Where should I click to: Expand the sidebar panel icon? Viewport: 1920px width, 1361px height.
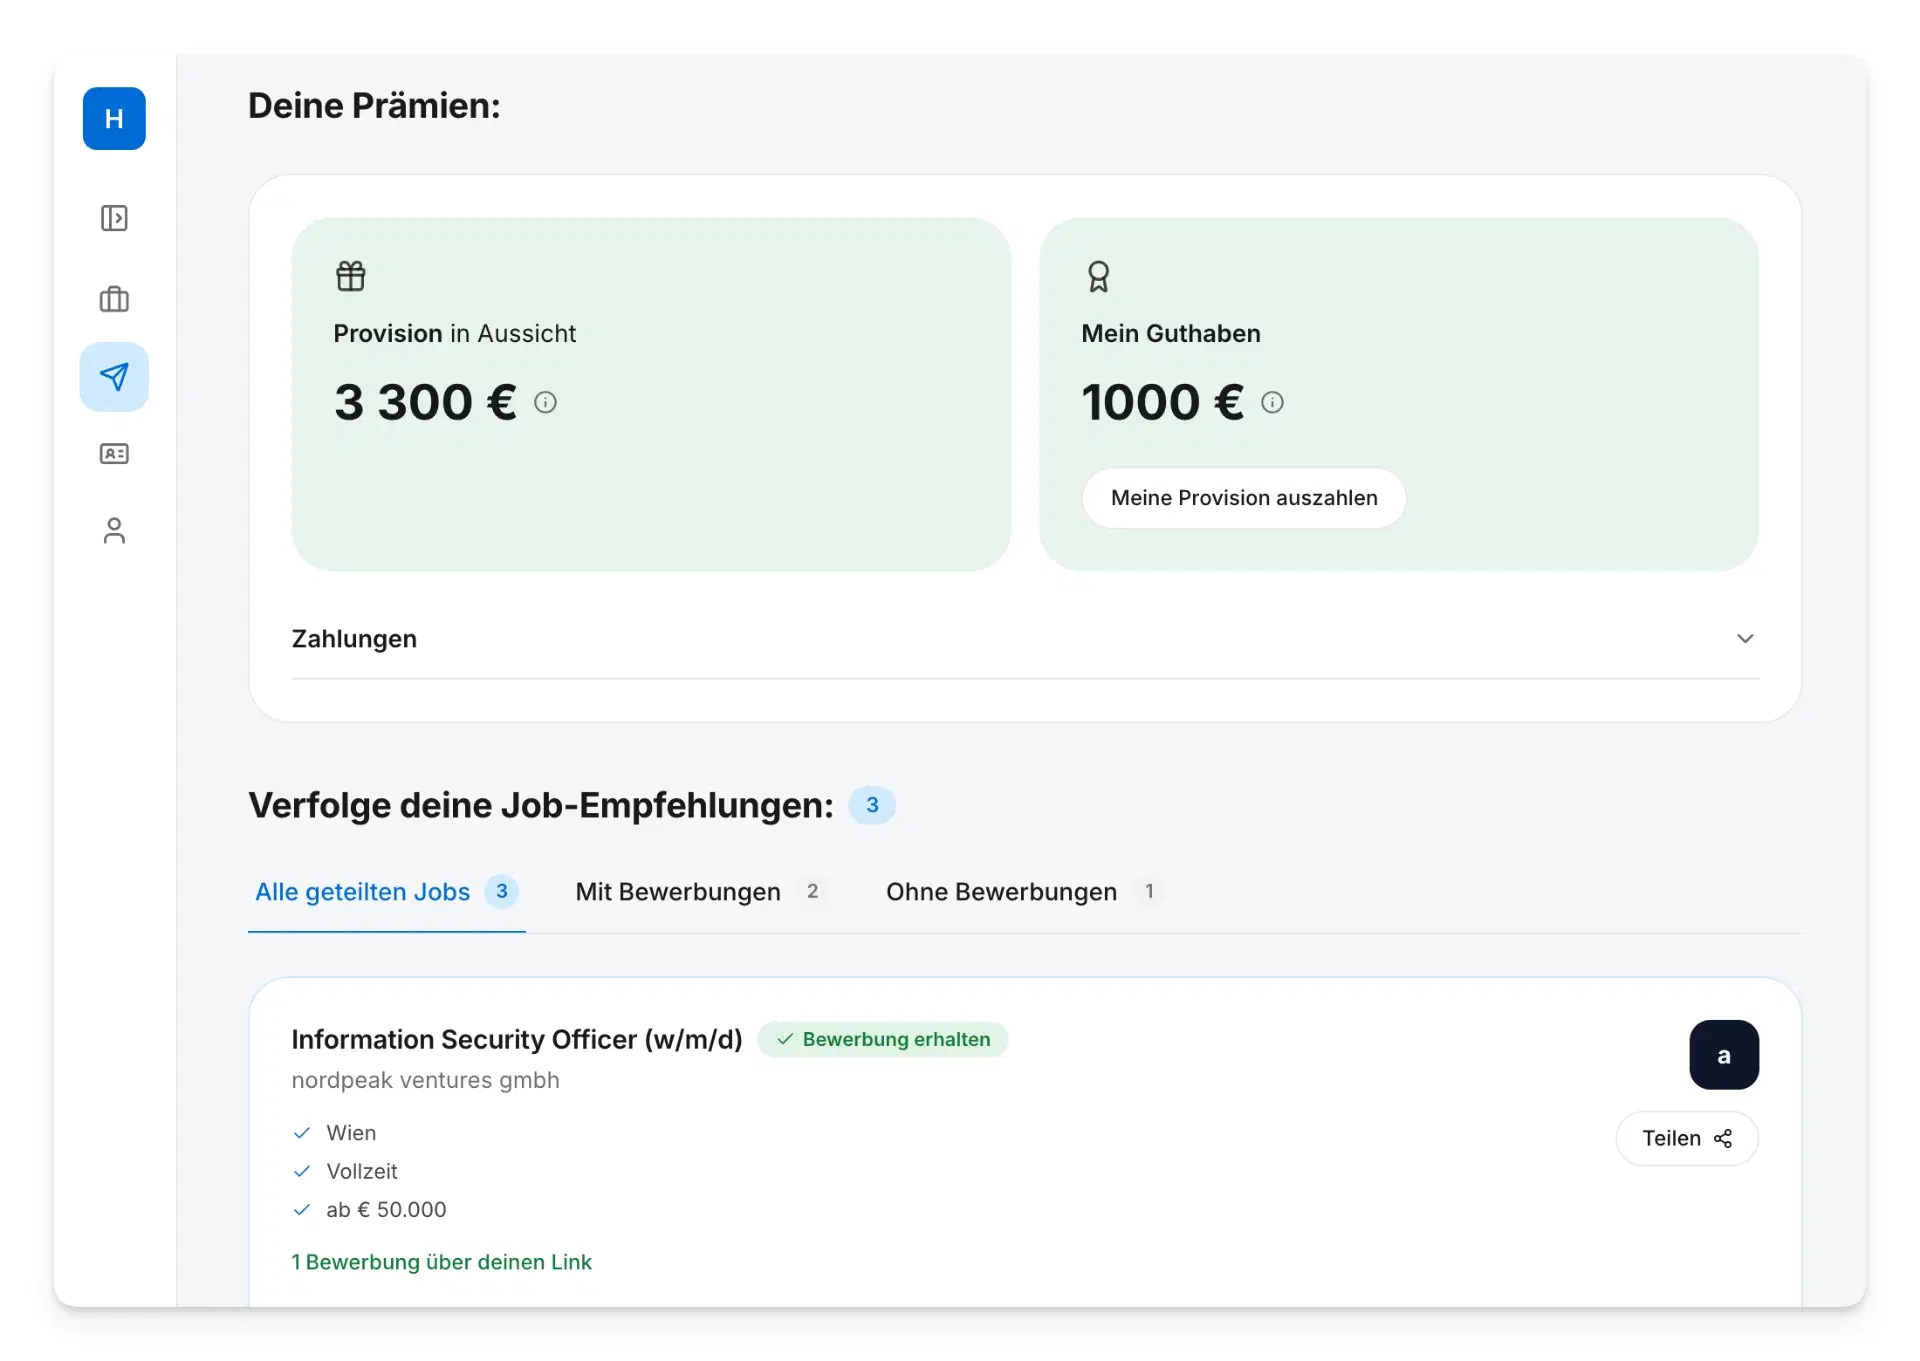(114, 218)
